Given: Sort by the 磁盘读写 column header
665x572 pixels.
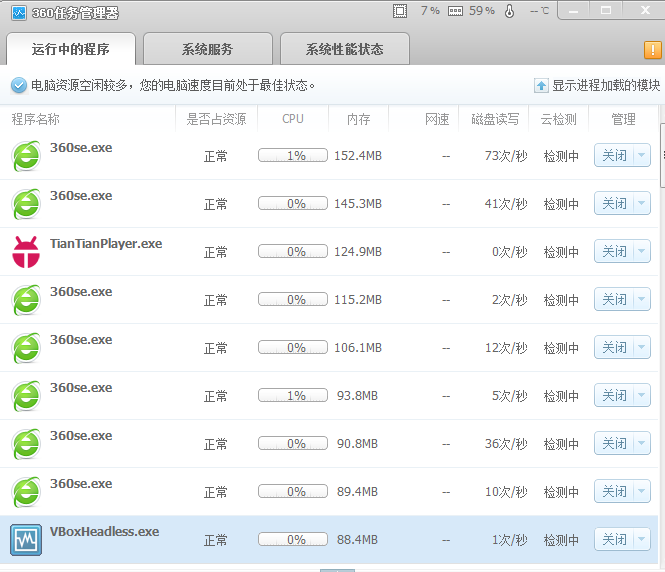Looking at the screenshot, I should (x=495, y=119).
